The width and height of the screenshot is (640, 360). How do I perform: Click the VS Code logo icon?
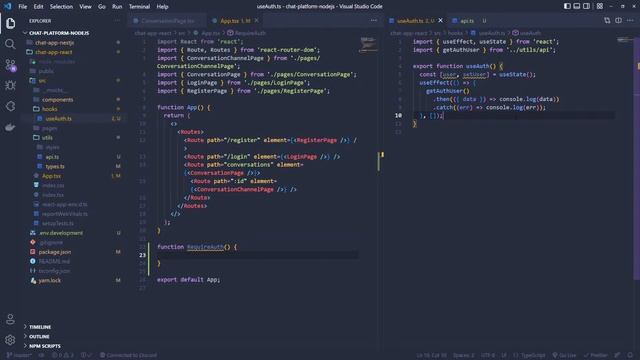click(x=7, y=6)
